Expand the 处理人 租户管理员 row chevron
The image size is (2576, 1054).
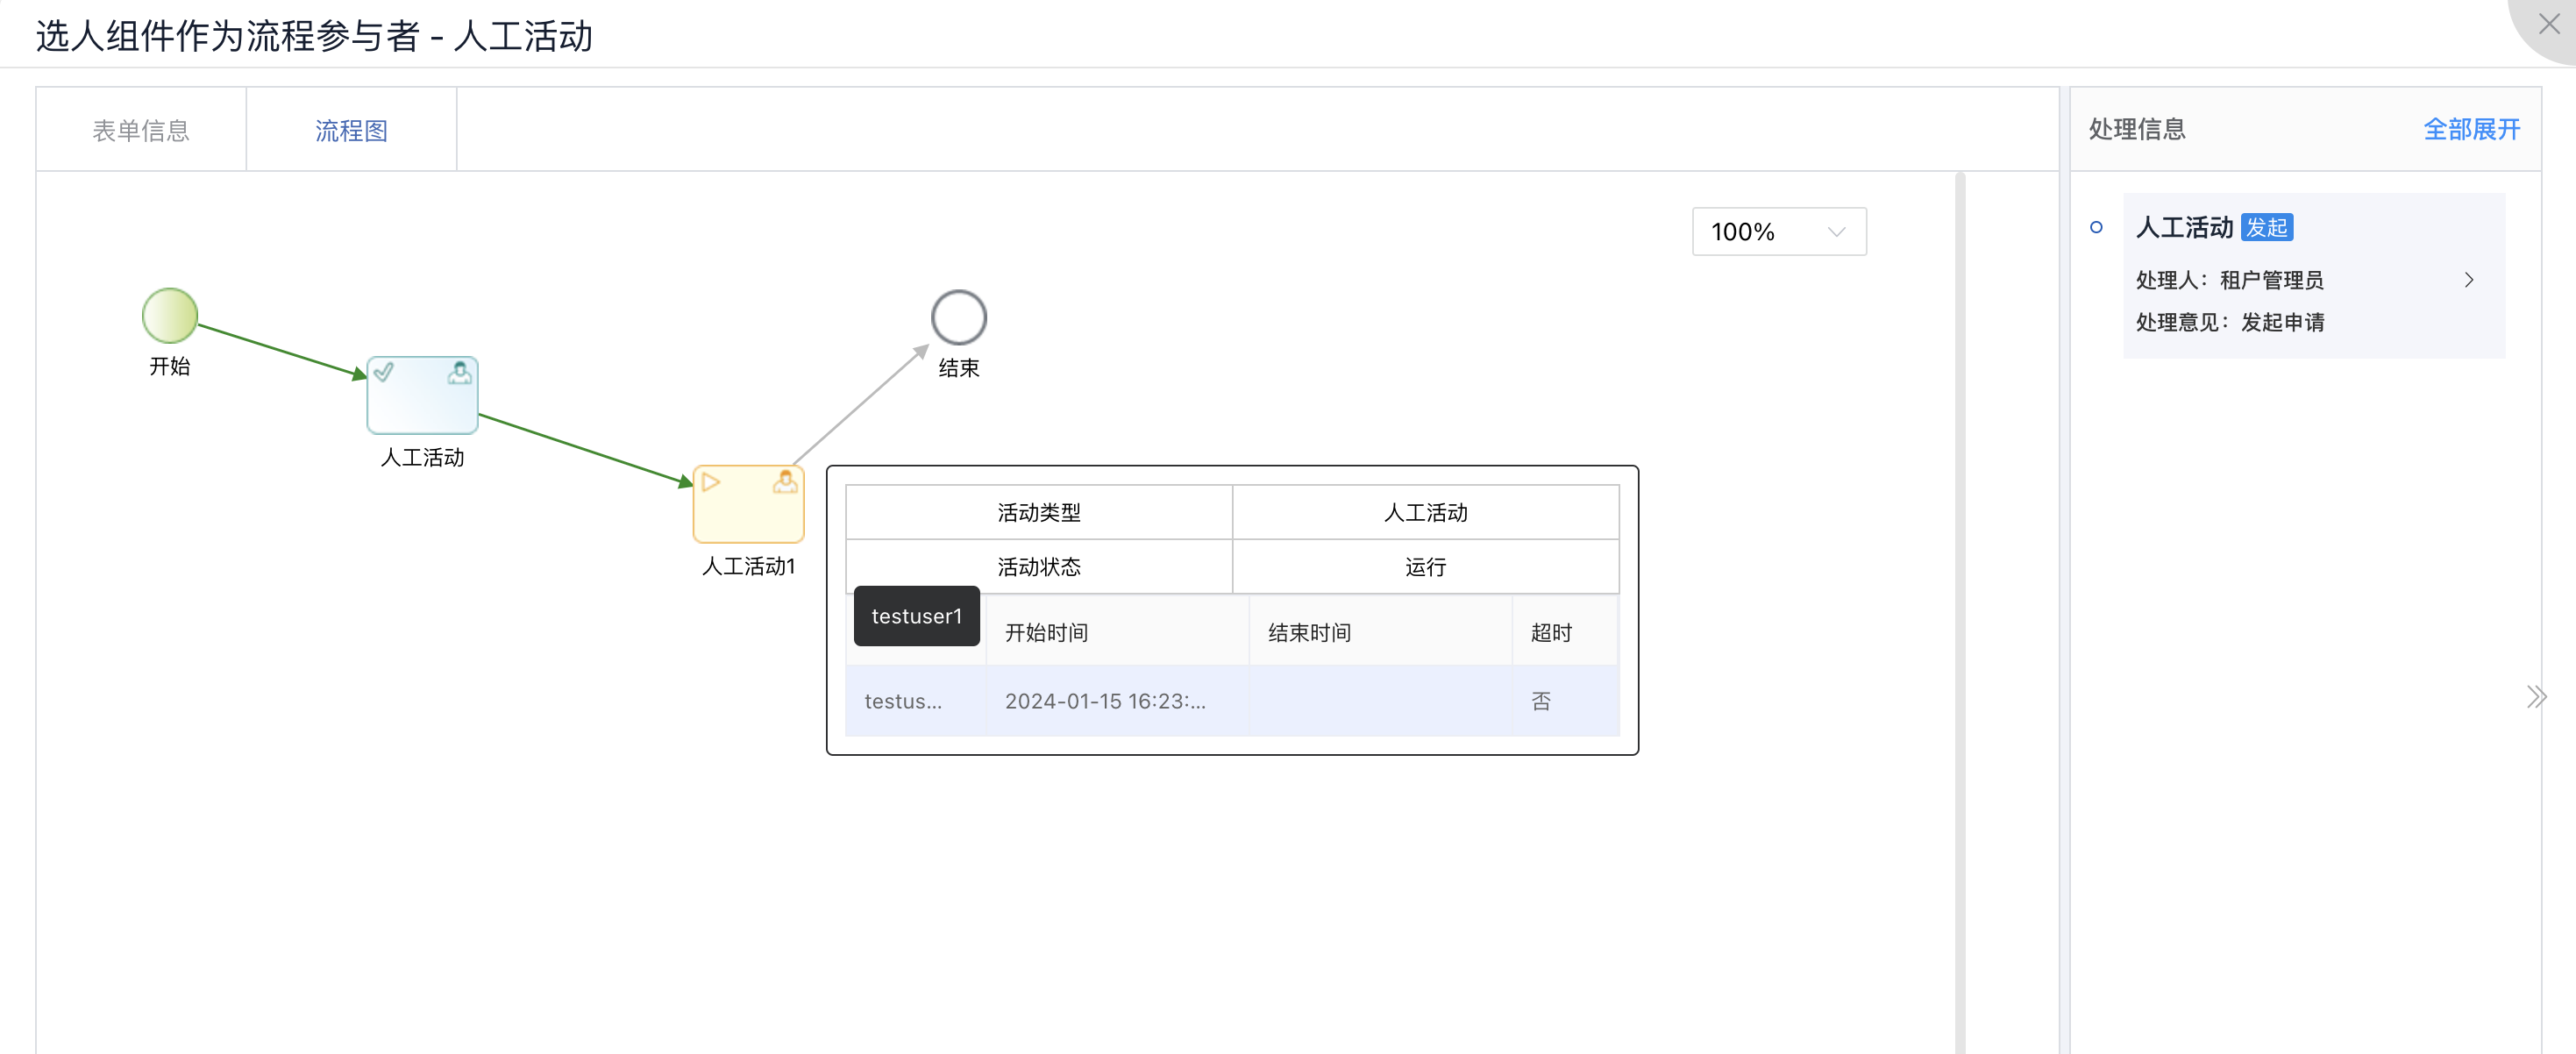(2469, 280)
